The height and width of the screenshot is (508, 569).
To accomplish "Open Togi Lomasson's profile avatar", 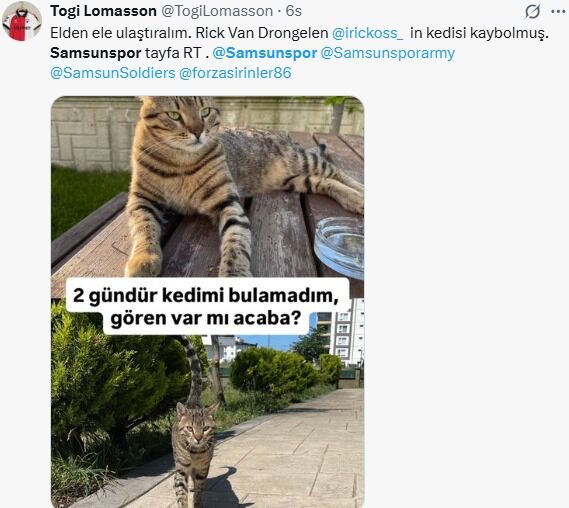I will click(x=22, y=21).
